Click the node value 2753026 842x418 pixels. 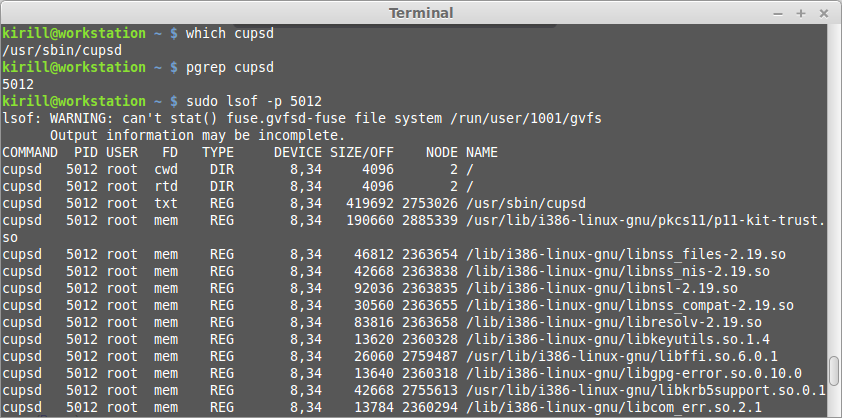point(430,204)
